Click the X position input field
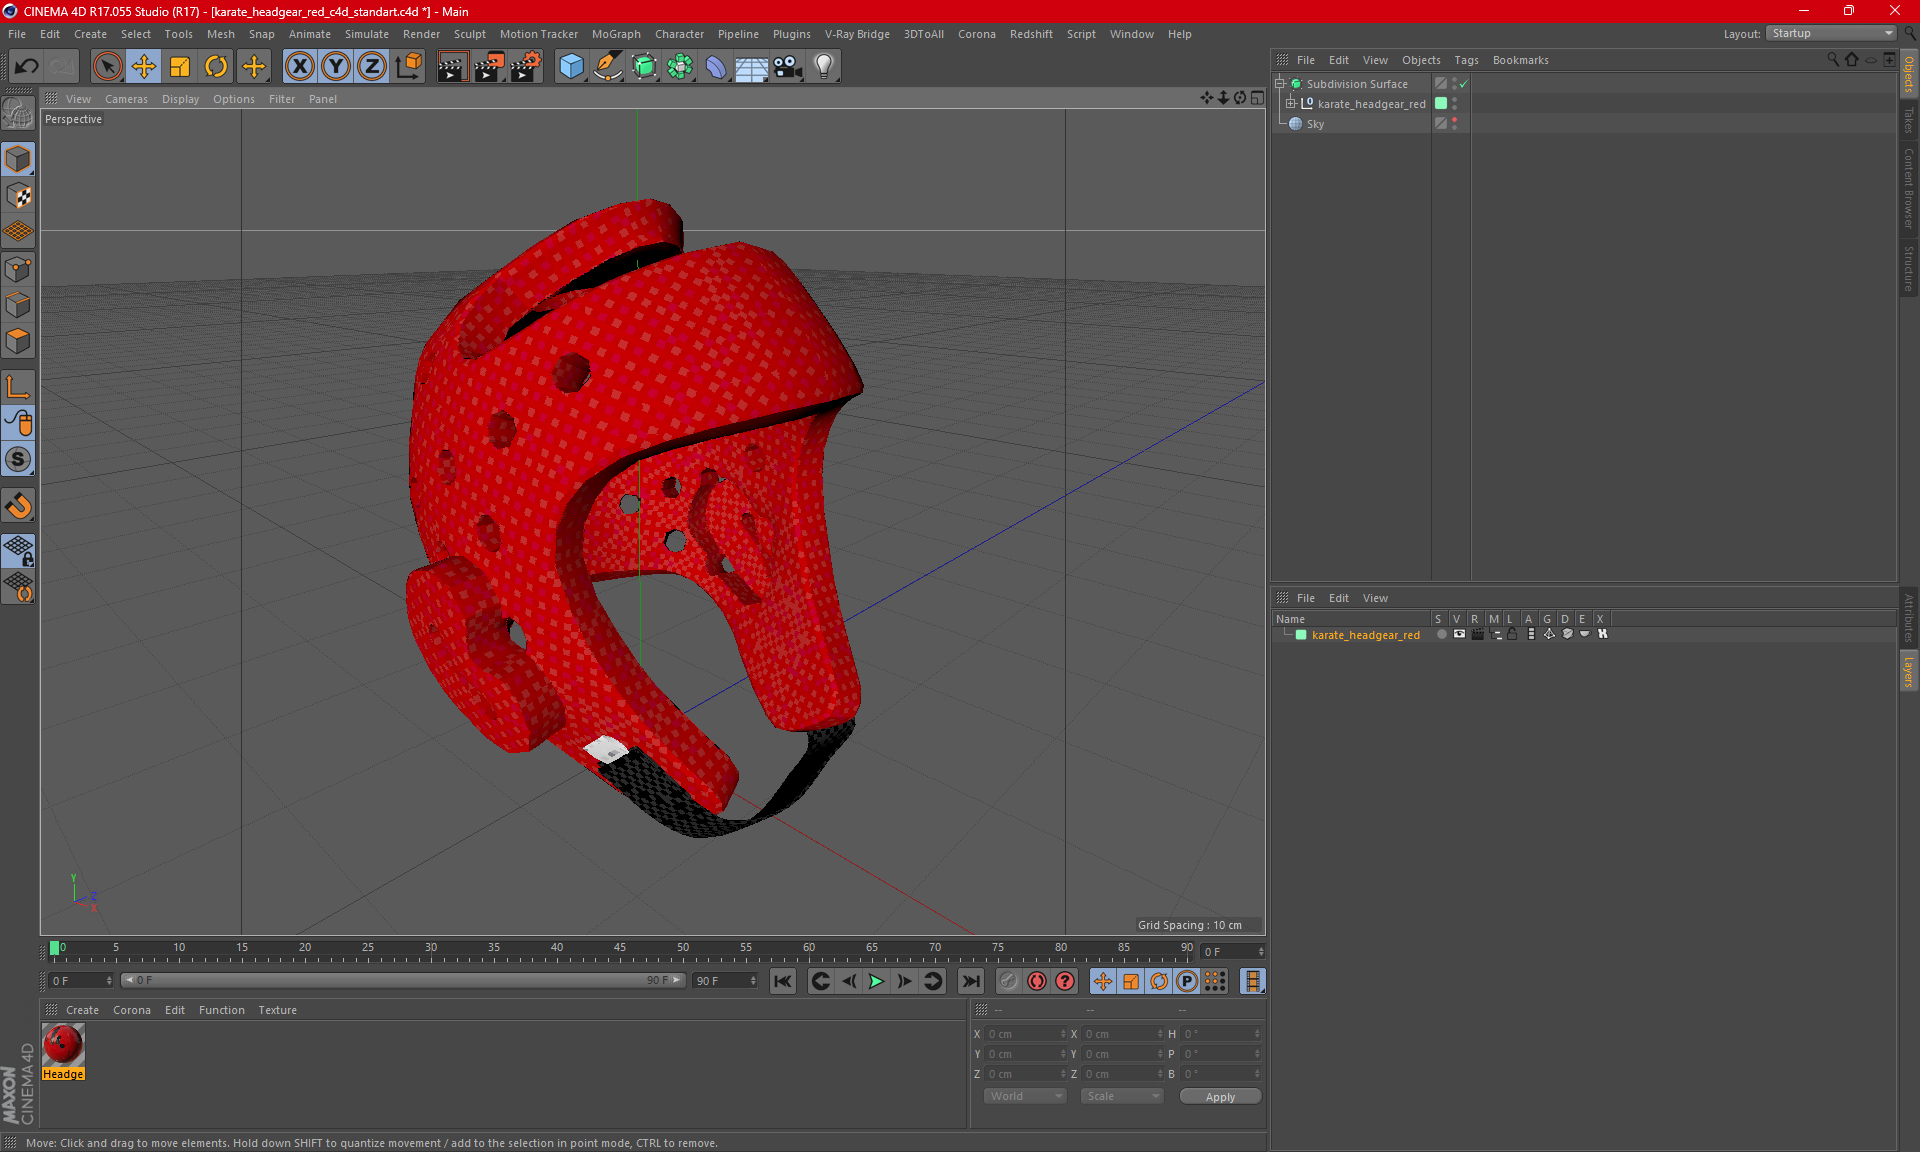Image resolution: width=1920 pixels, height=1152 pixels. (1025, 1034)
